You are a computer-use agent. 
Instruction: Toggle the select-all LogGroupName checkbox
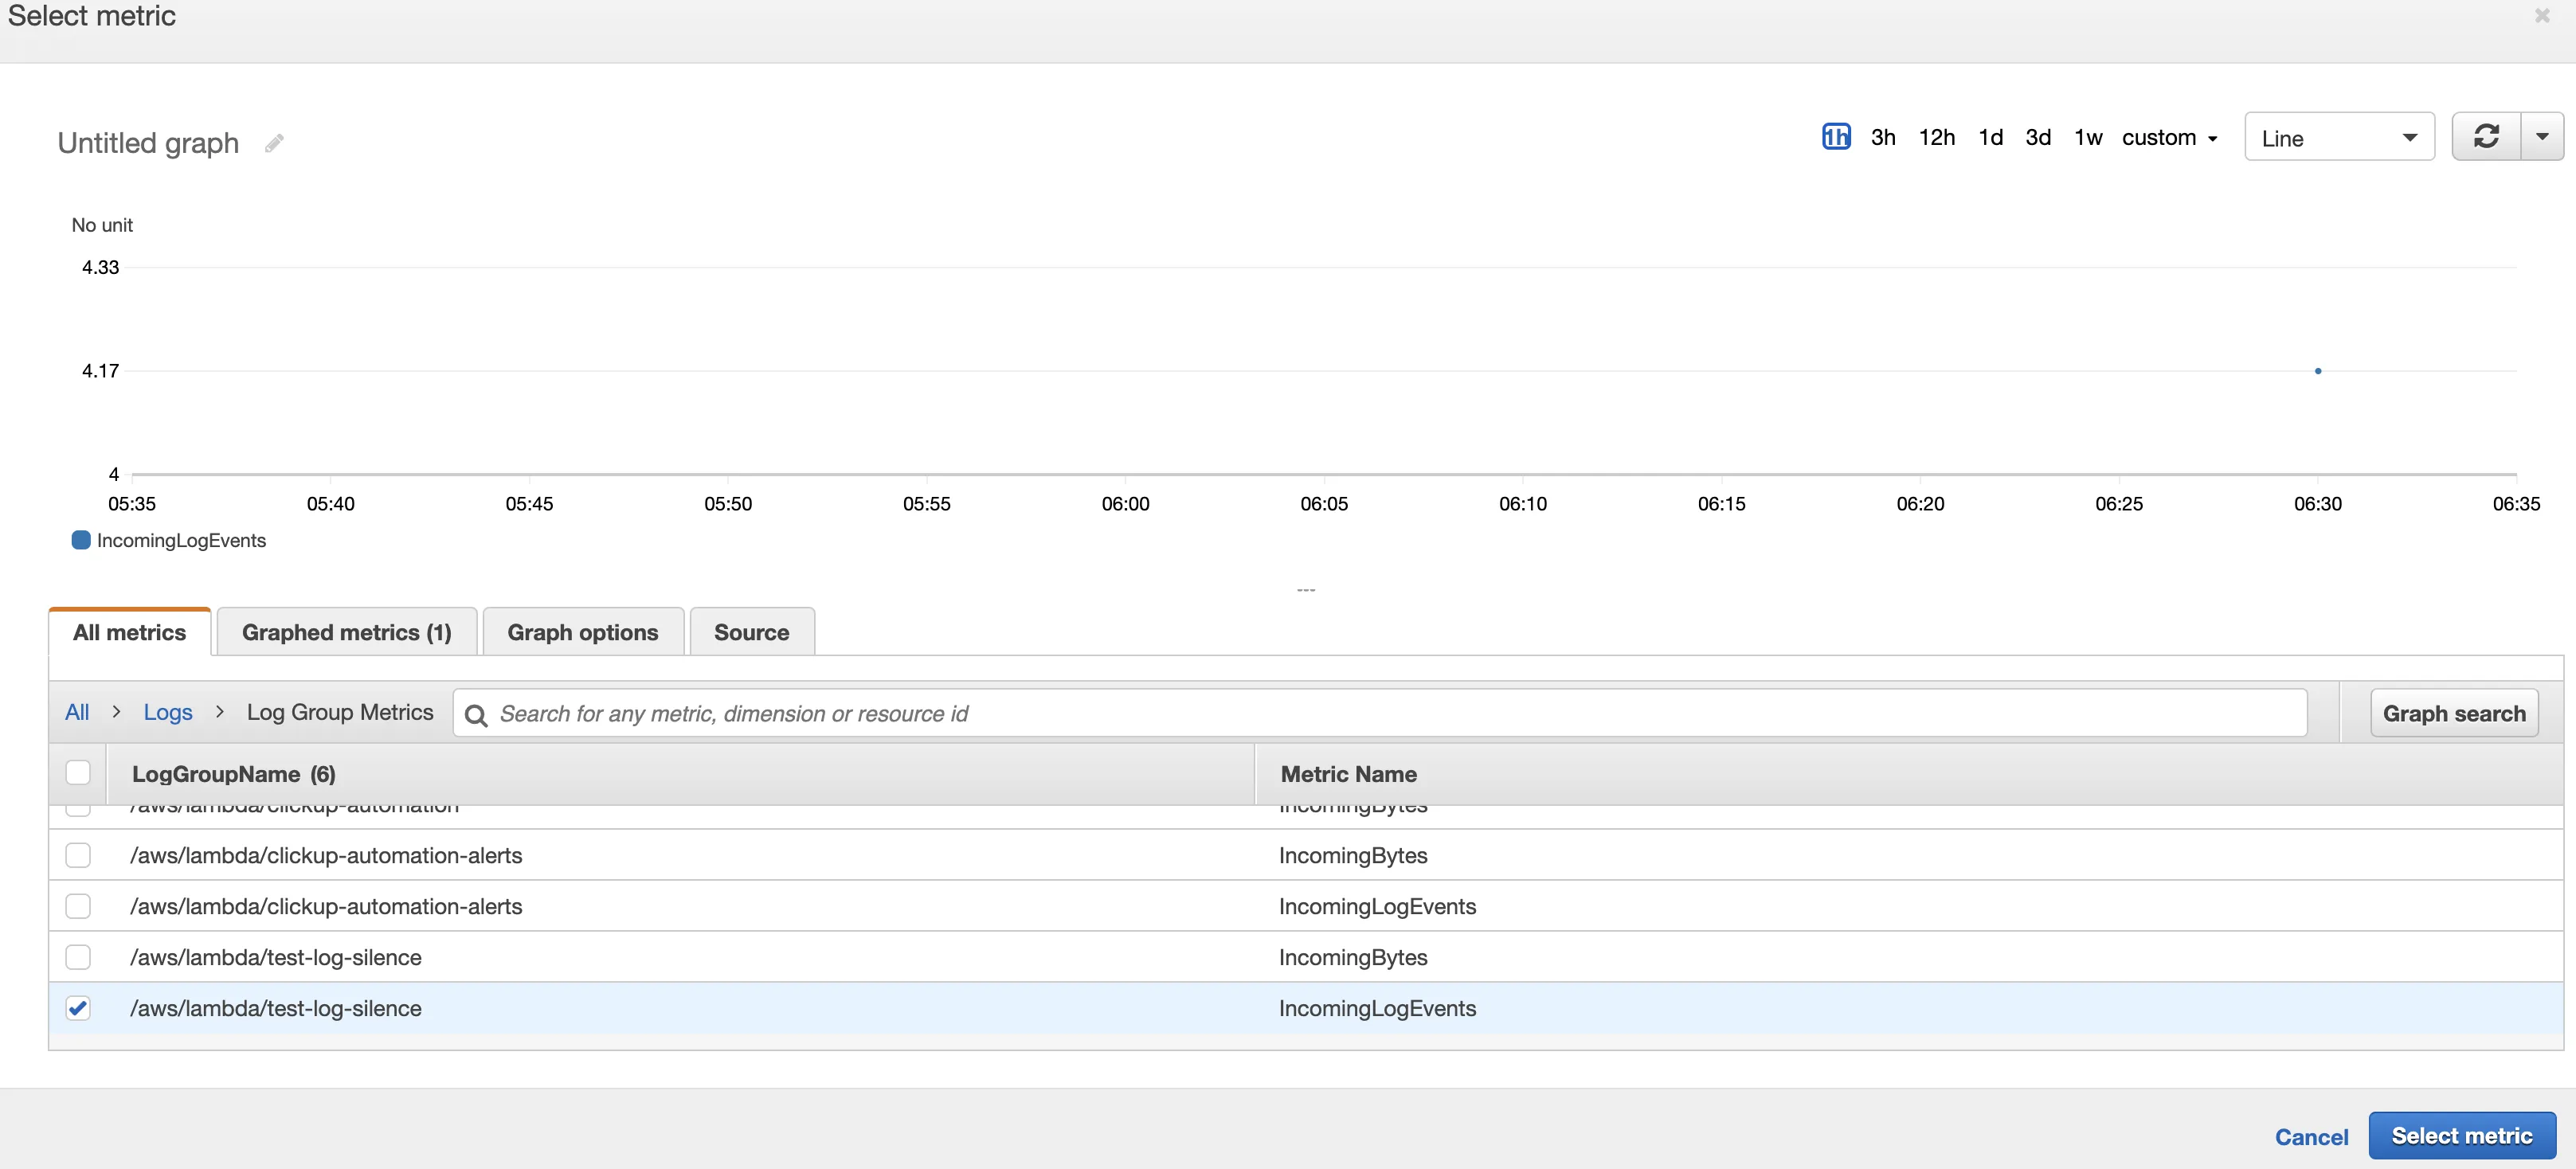click(x=78, y=773)
